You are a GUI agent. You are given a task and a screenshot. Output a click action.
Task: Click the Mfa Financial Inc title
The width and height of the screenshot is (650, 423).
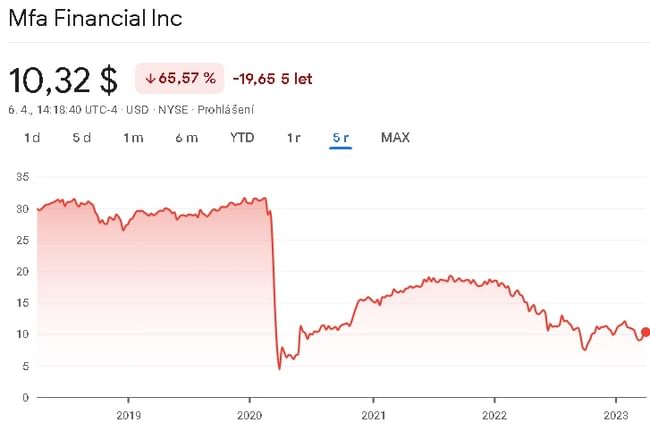click(95, 18)
